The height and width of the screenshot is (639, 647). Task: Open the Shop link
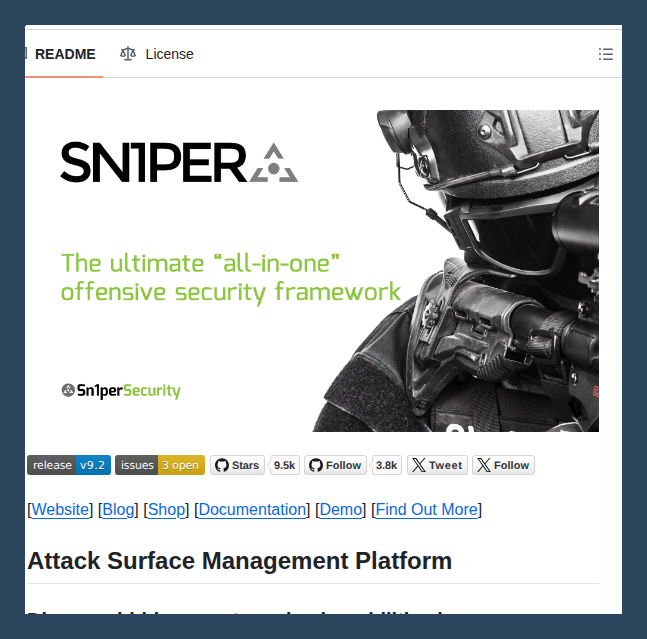tap(166, 509)
